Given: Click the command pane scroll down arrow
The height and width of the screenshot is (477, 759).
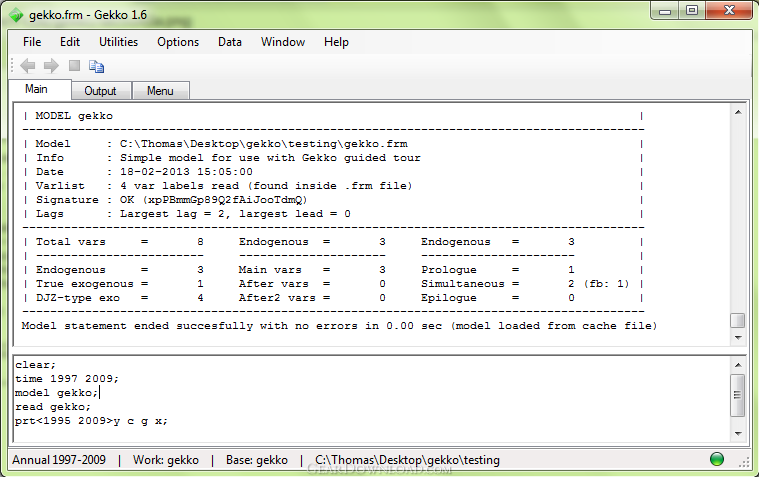Looking at the screenshot, I should (738, 433).
